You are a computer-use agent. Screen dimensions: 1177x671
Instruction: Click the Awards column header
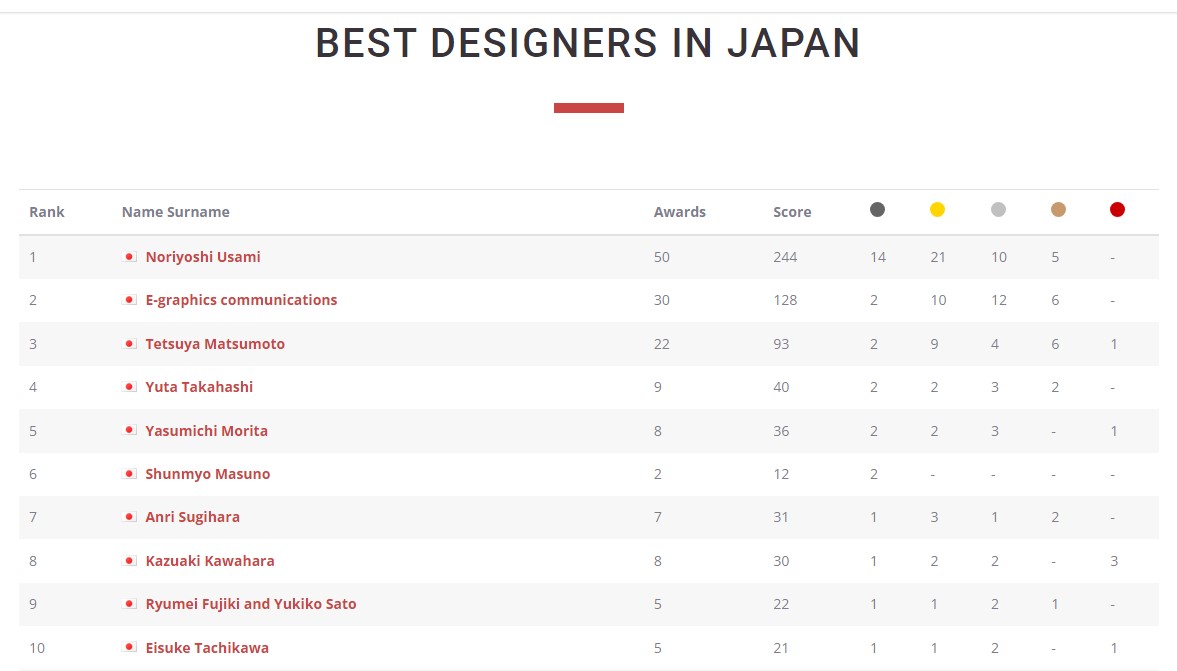679,212
